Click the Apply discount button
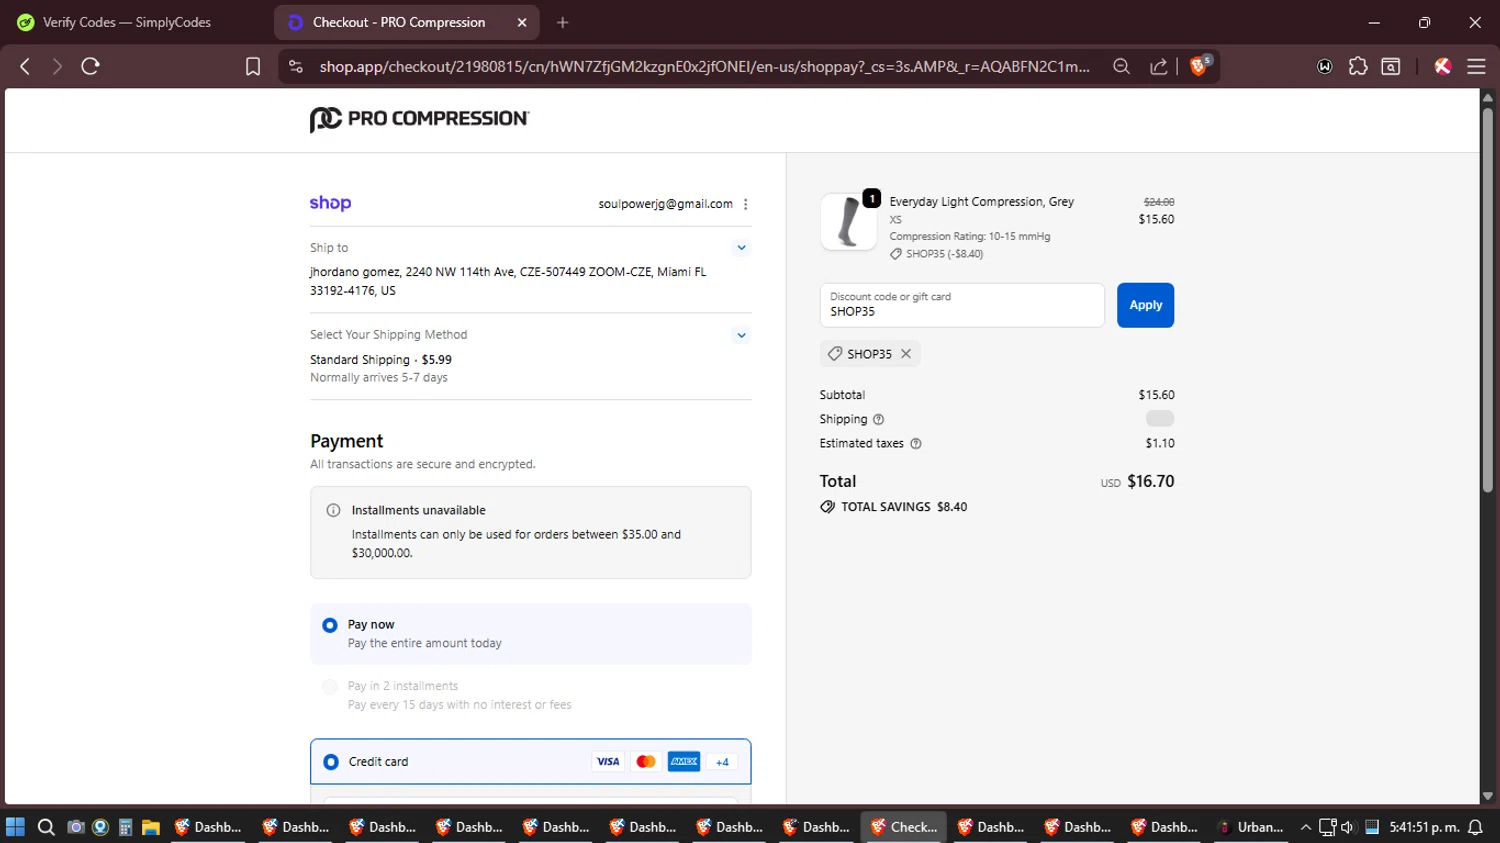The width and height of the screenshot is (1500, 843). tap(1145, 305)
